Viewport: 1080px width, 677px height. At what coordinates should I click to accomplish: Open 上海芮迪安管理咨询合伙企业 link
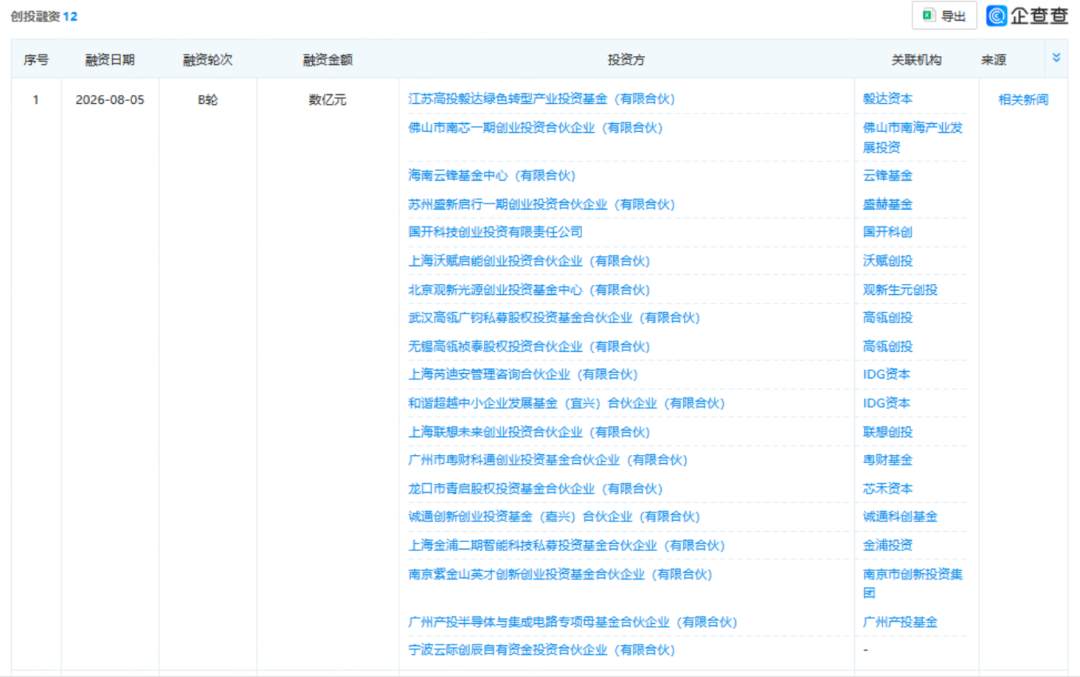(x=523, y=374)
